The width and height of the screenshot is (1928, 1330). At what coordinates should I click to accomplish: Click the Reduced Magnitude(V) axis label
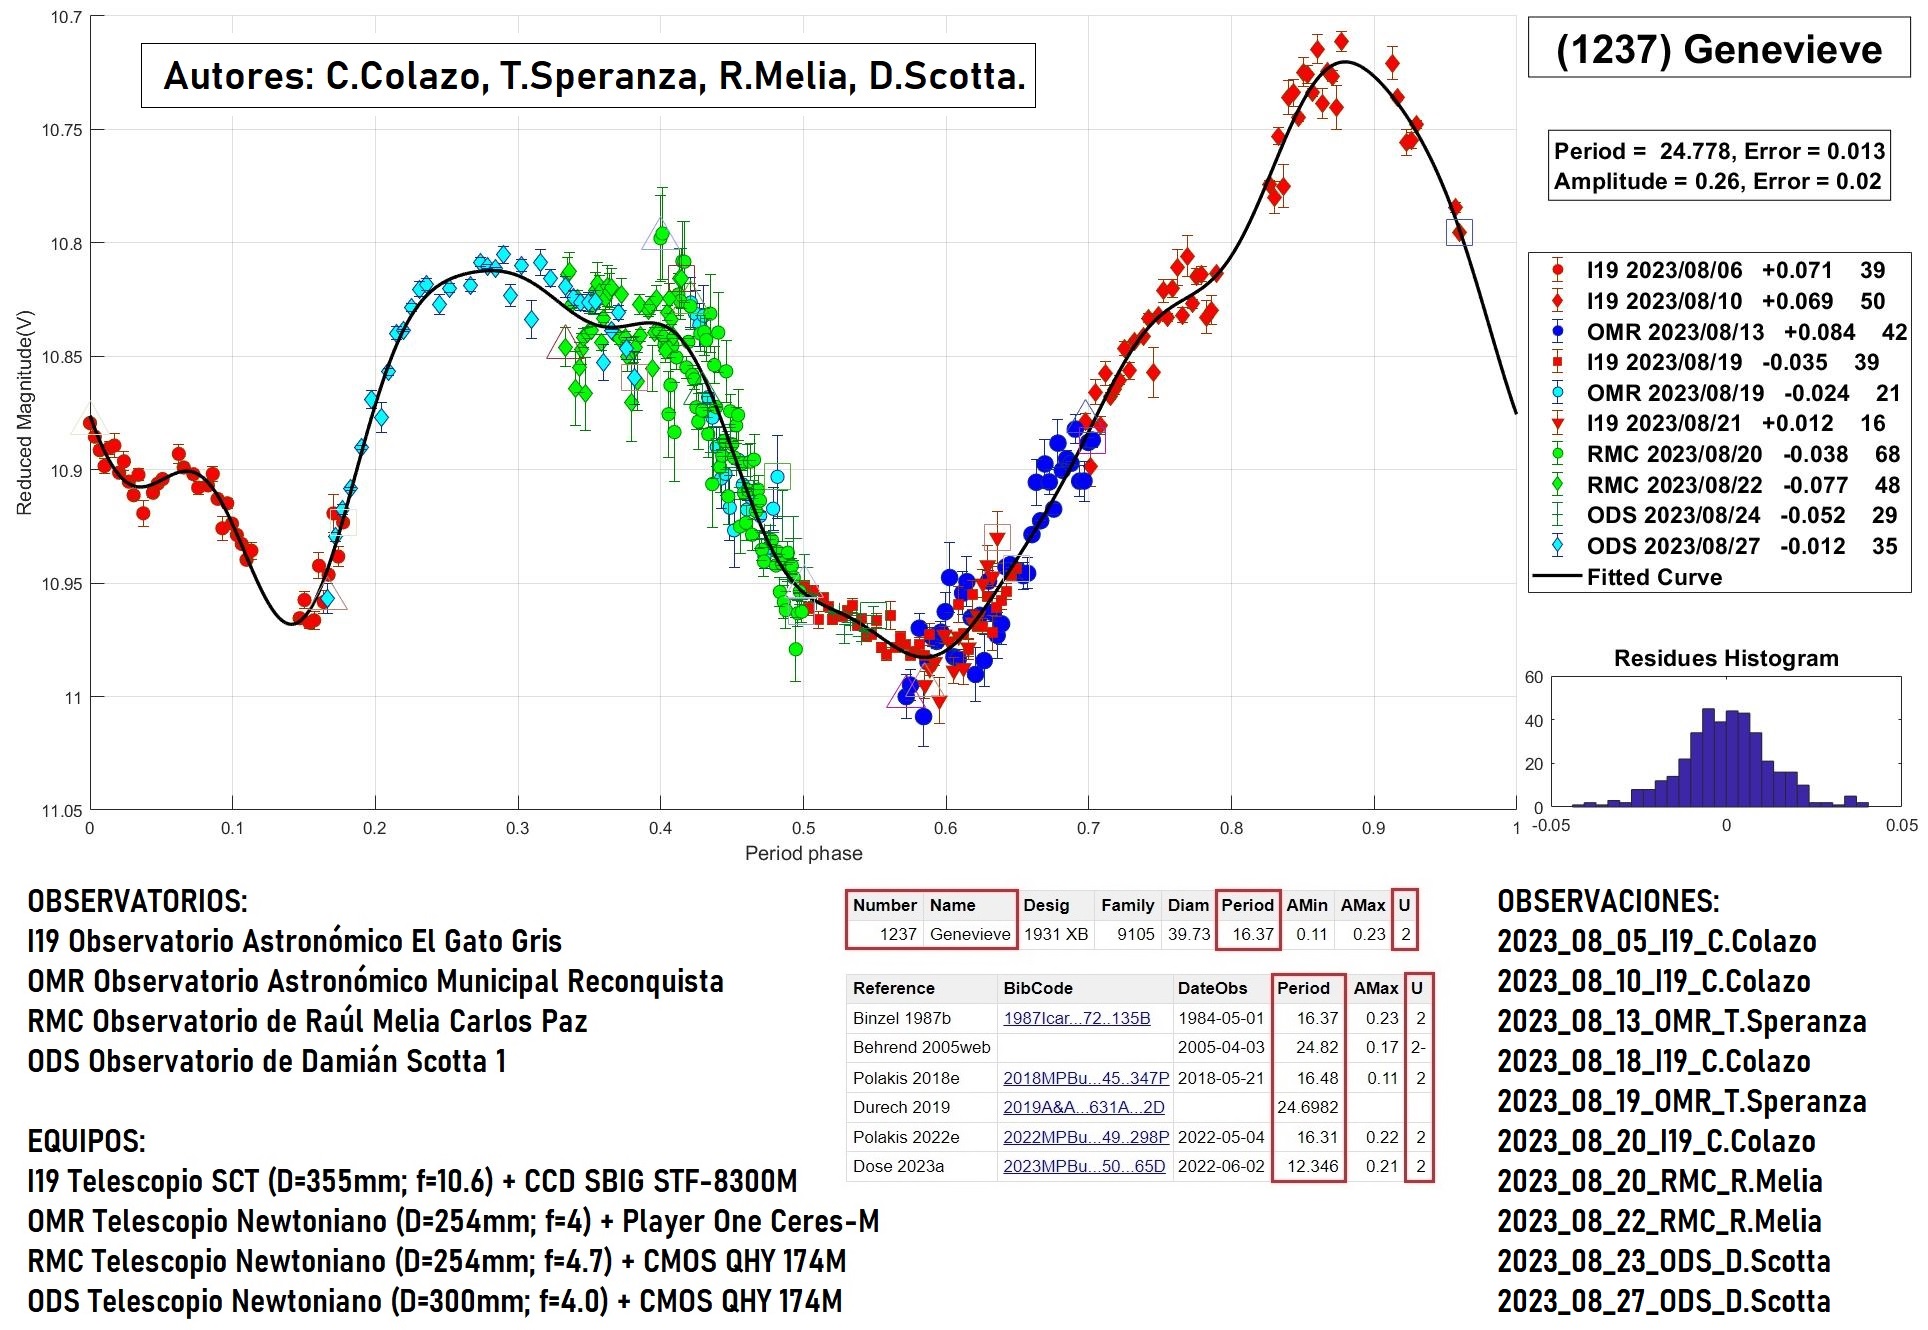tap(25, 413)
